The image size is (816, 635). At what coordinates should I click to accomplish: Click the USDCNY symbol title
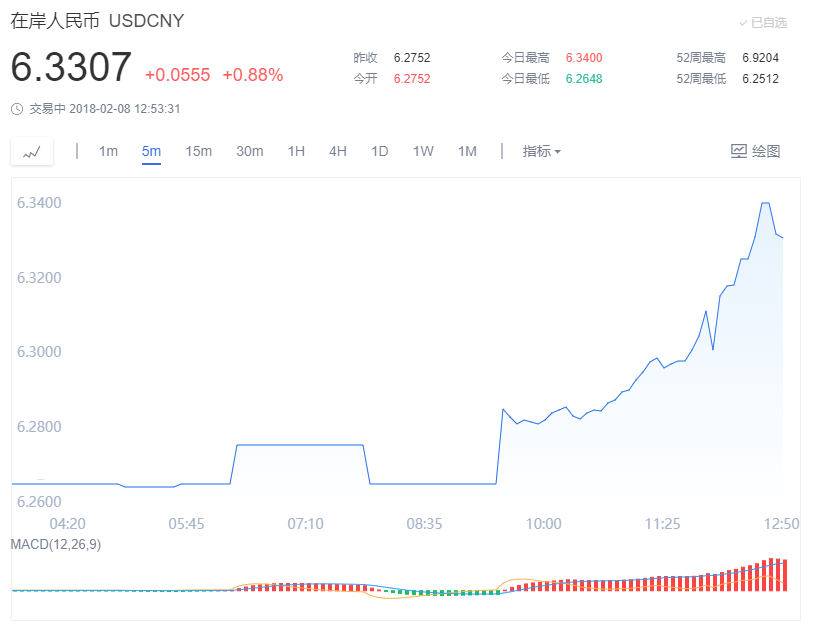(x=146, y=21)
